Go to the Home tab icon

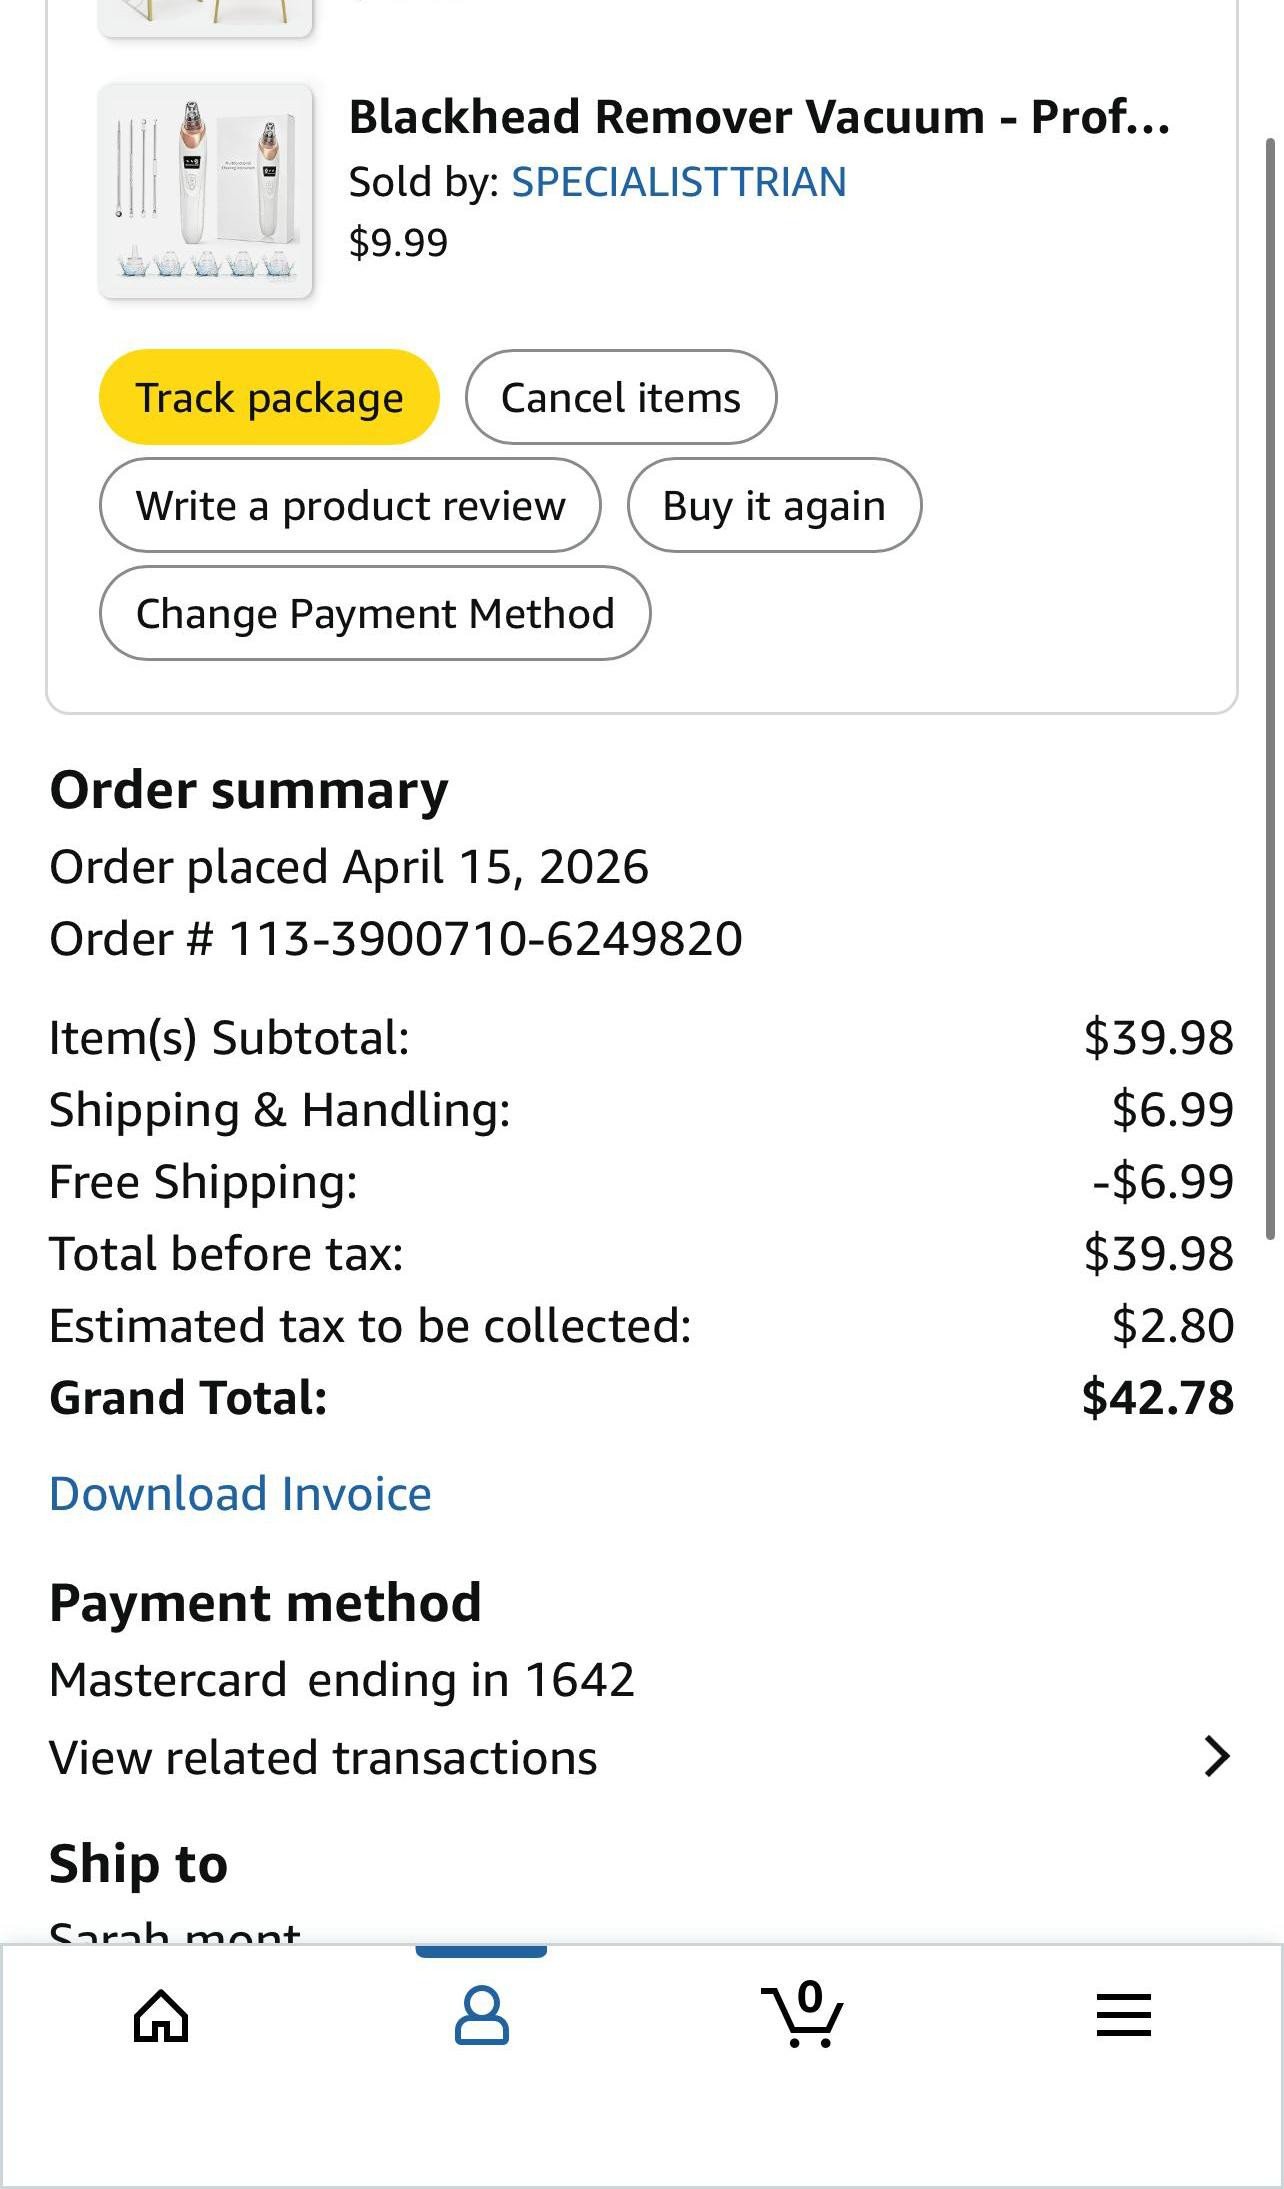coord(161,2015)
